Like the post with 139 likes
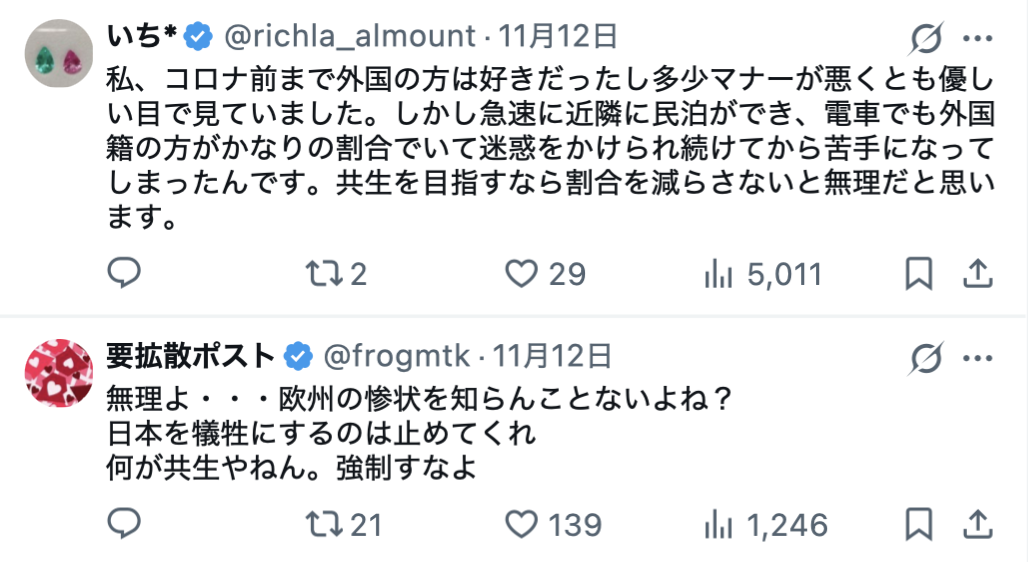Viewport: 1028px width, 562px height. (521, 523)
